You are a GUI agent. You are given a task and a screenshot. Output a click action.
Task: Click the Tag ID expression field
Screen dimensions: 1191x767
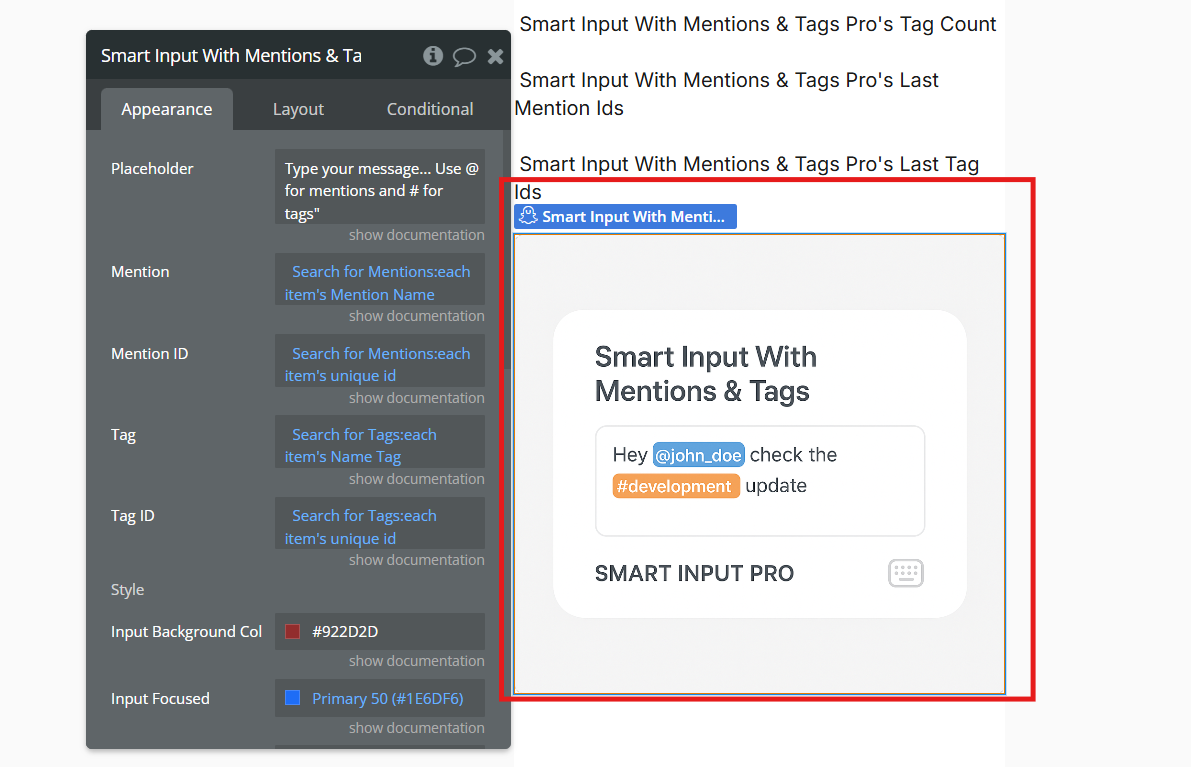(x=380, y=526)
